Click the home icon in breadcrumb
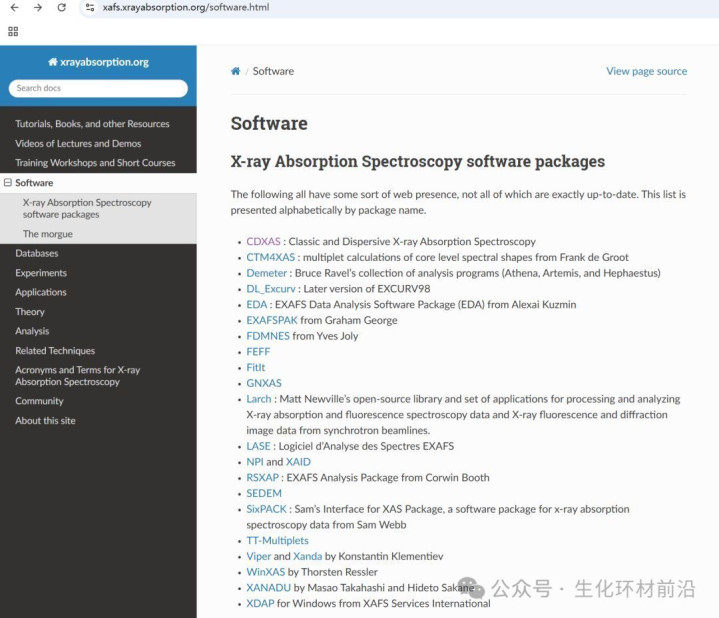719x618 pixels. [x=236, y=71]
